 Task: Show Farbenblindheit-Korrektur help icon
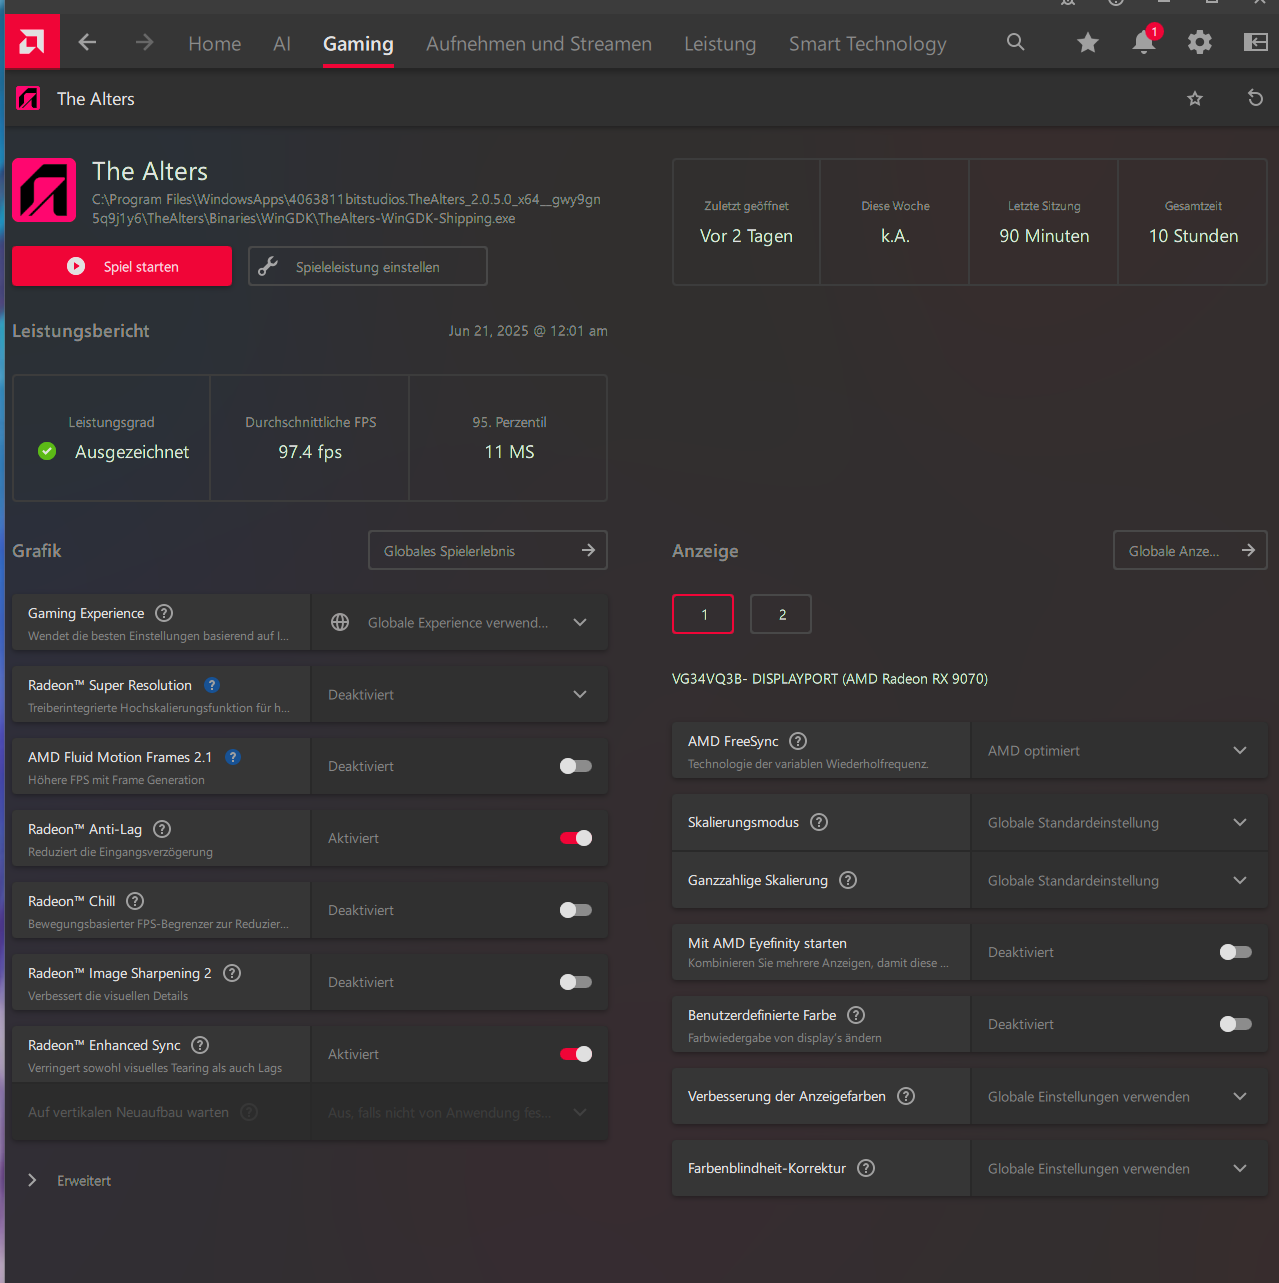[x=866, y=1168]
